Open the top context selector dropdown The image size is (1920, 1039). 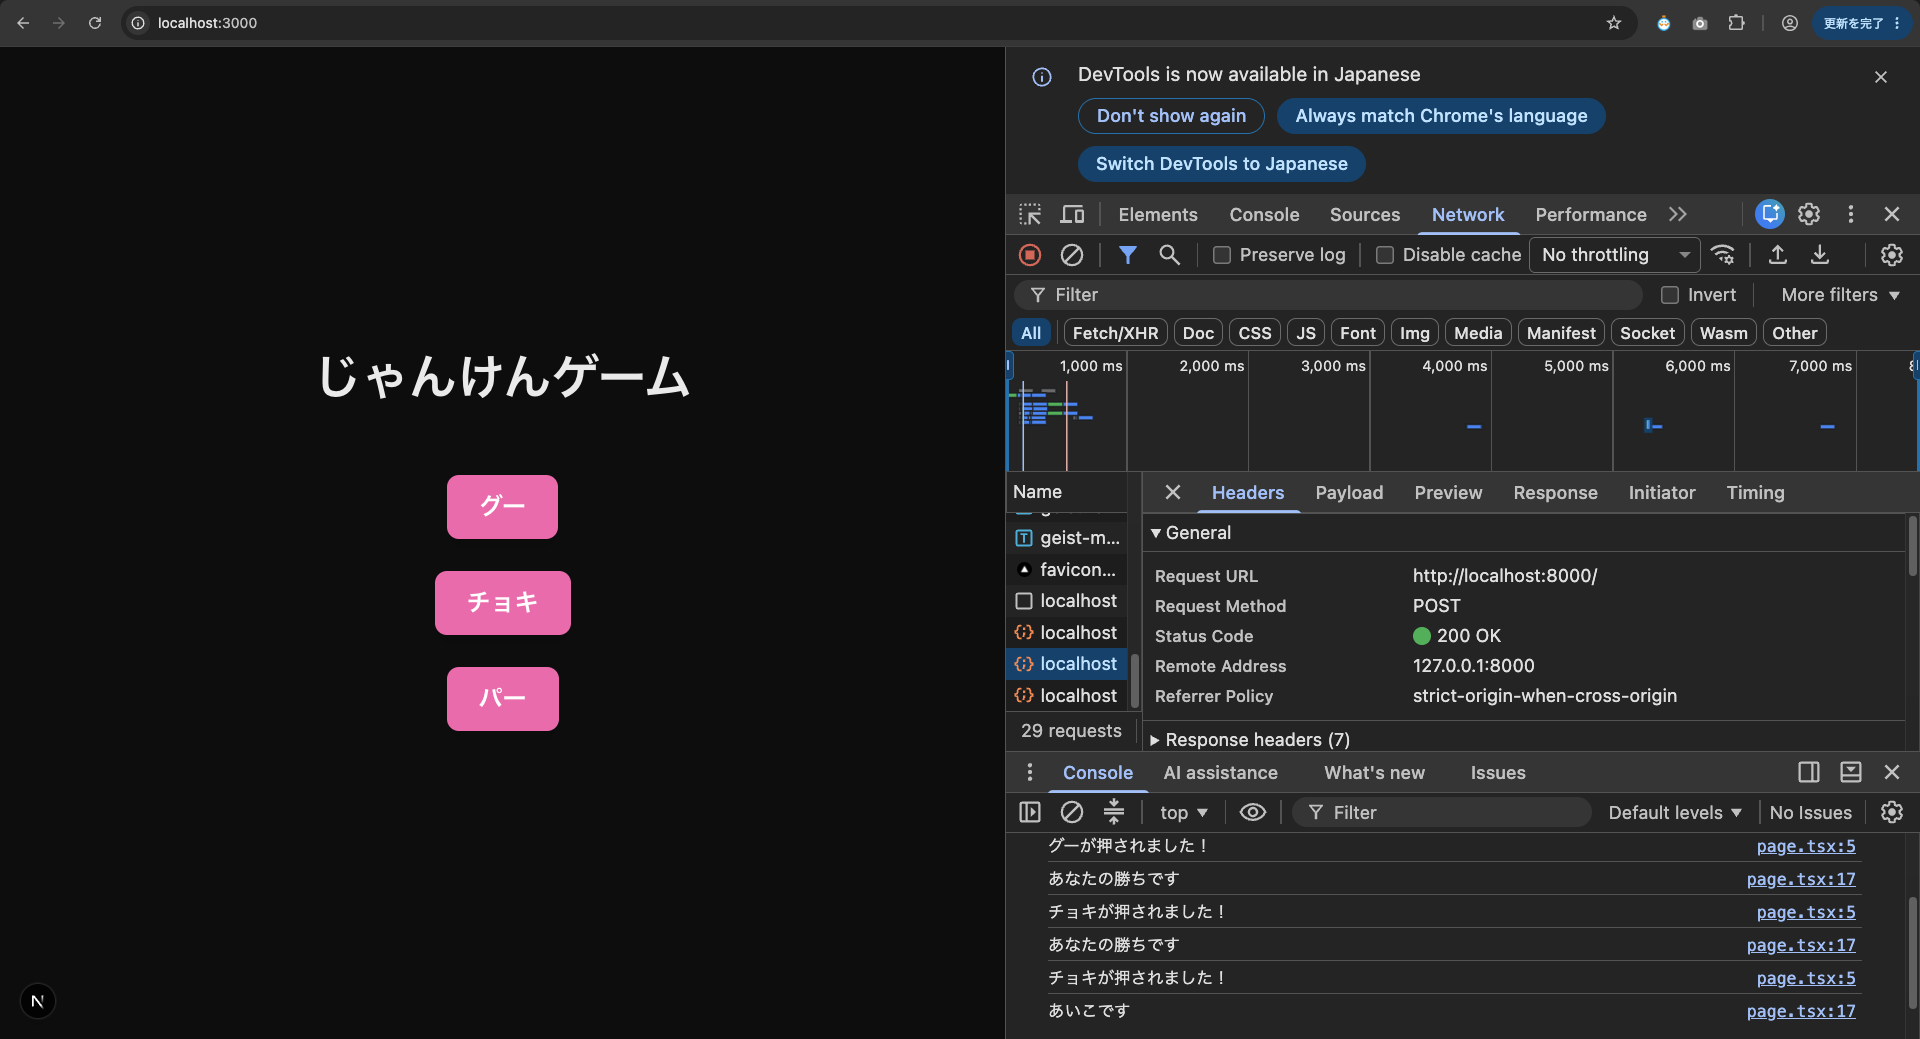coord(1184,813)
